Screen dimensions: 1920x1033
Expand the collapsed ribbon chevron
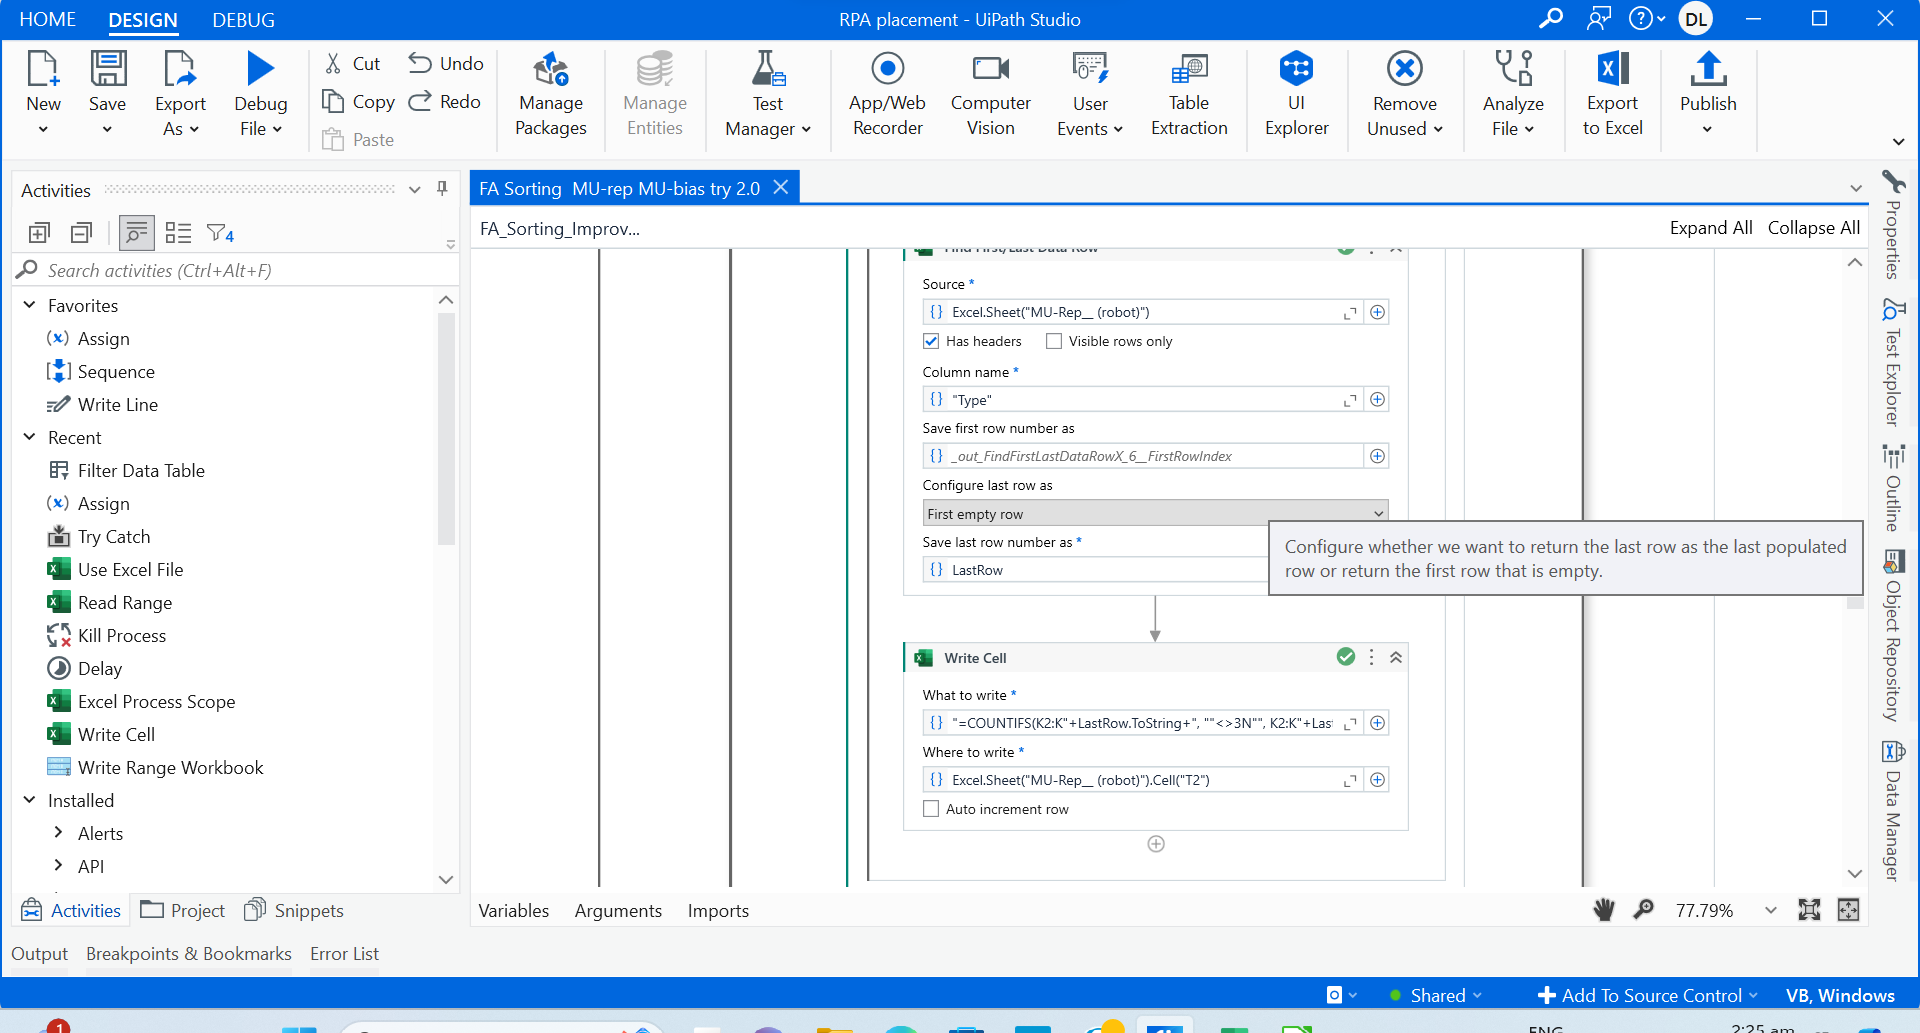(x=1898, y=141)
